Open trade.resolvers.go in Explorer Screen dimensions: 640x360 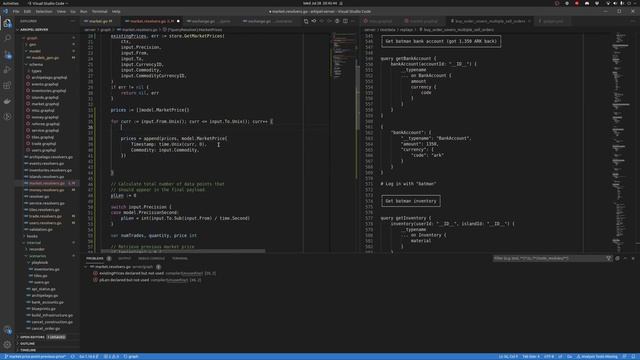tap(45, 216)
